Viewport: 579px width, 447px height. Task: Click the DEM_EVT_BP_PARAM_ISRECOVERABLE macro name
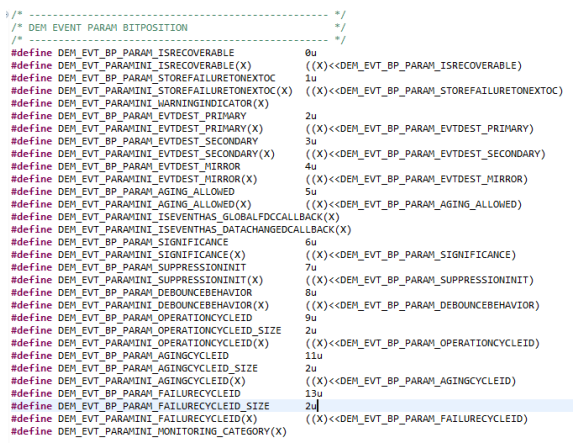[x=146, y=53]
